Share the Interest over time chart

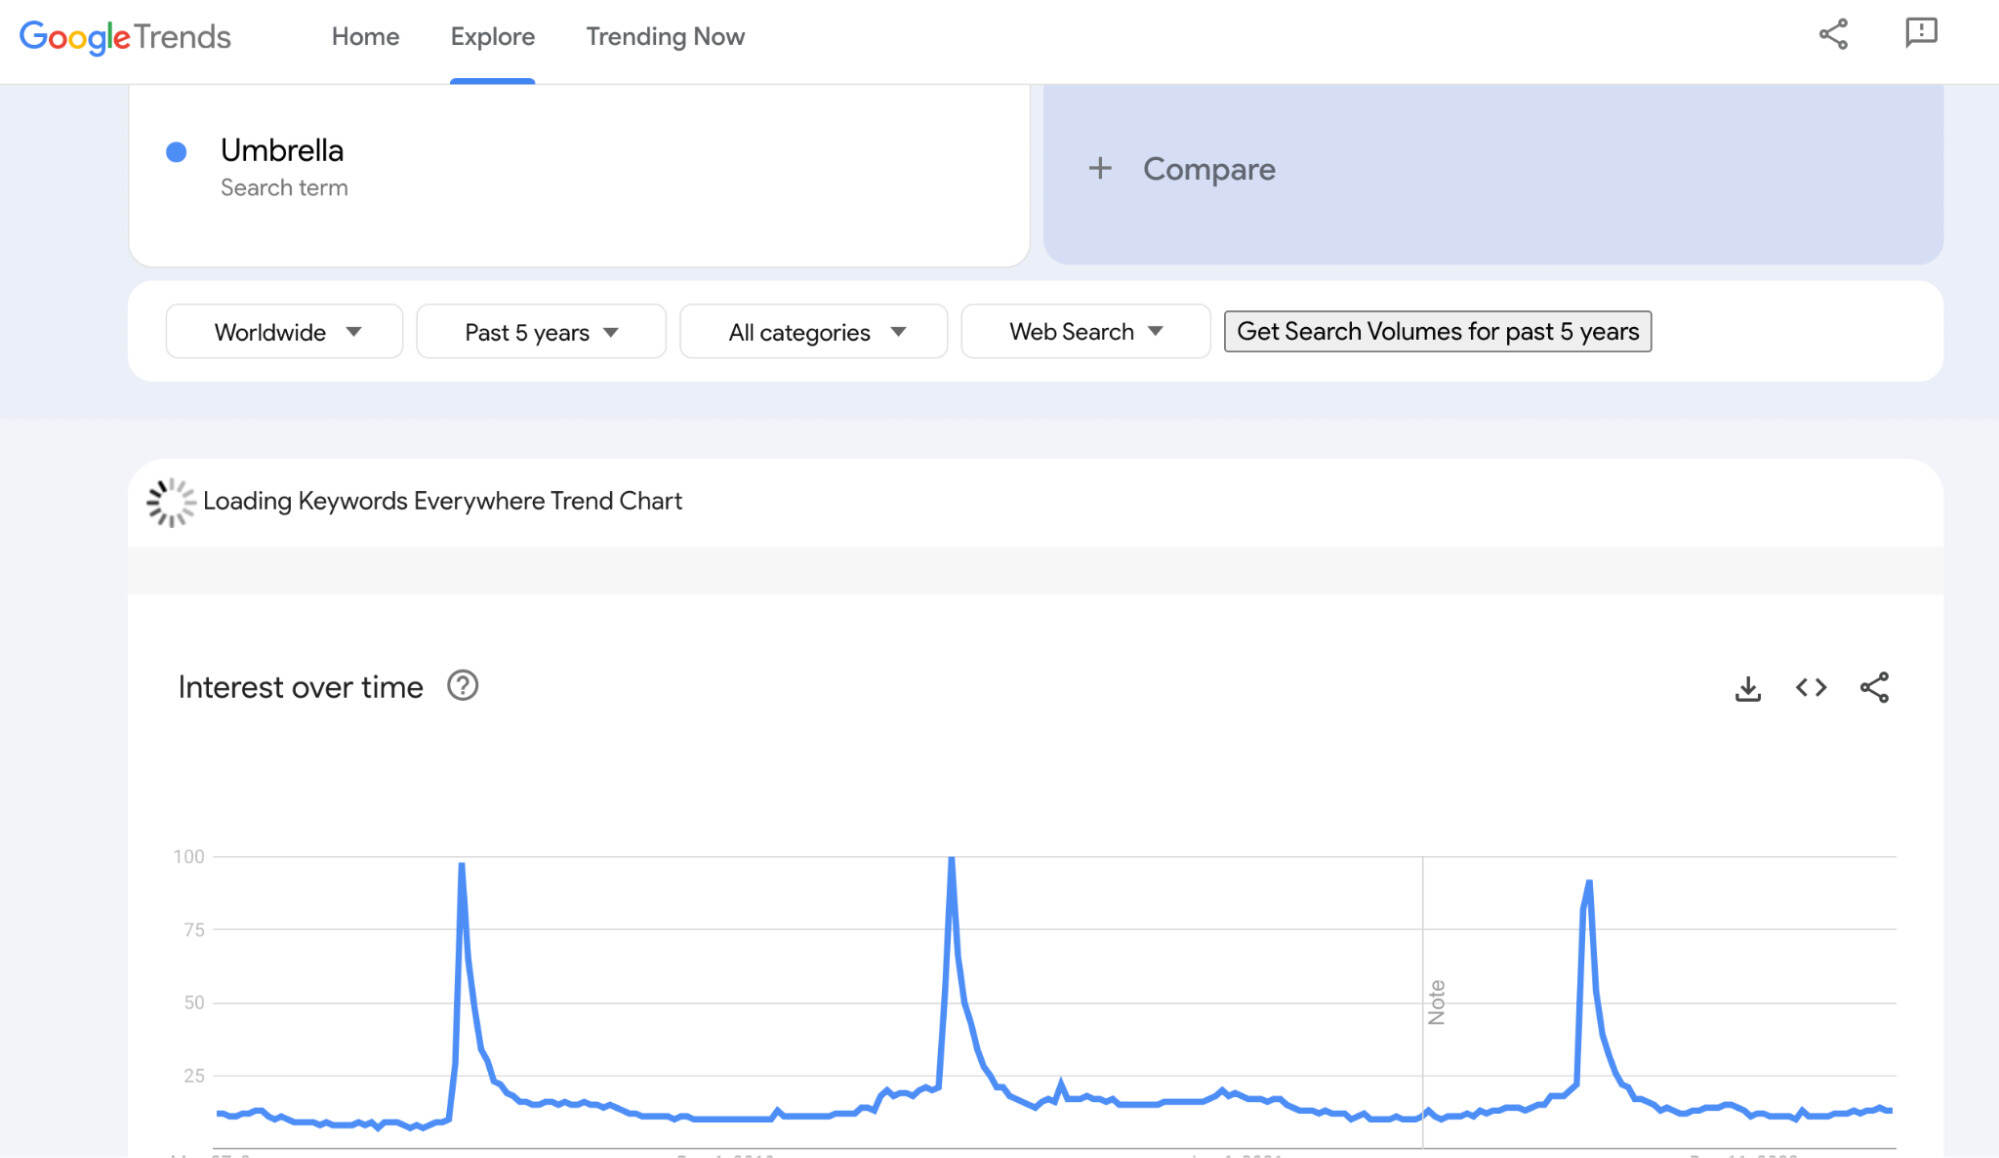tap(1876, 687)
